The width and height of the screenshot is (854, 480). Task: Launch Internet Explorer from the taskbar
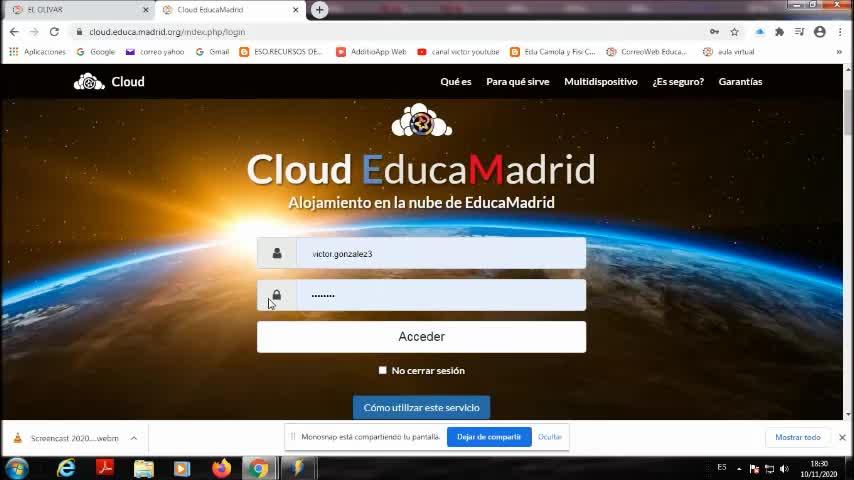(x=66, y=469)
